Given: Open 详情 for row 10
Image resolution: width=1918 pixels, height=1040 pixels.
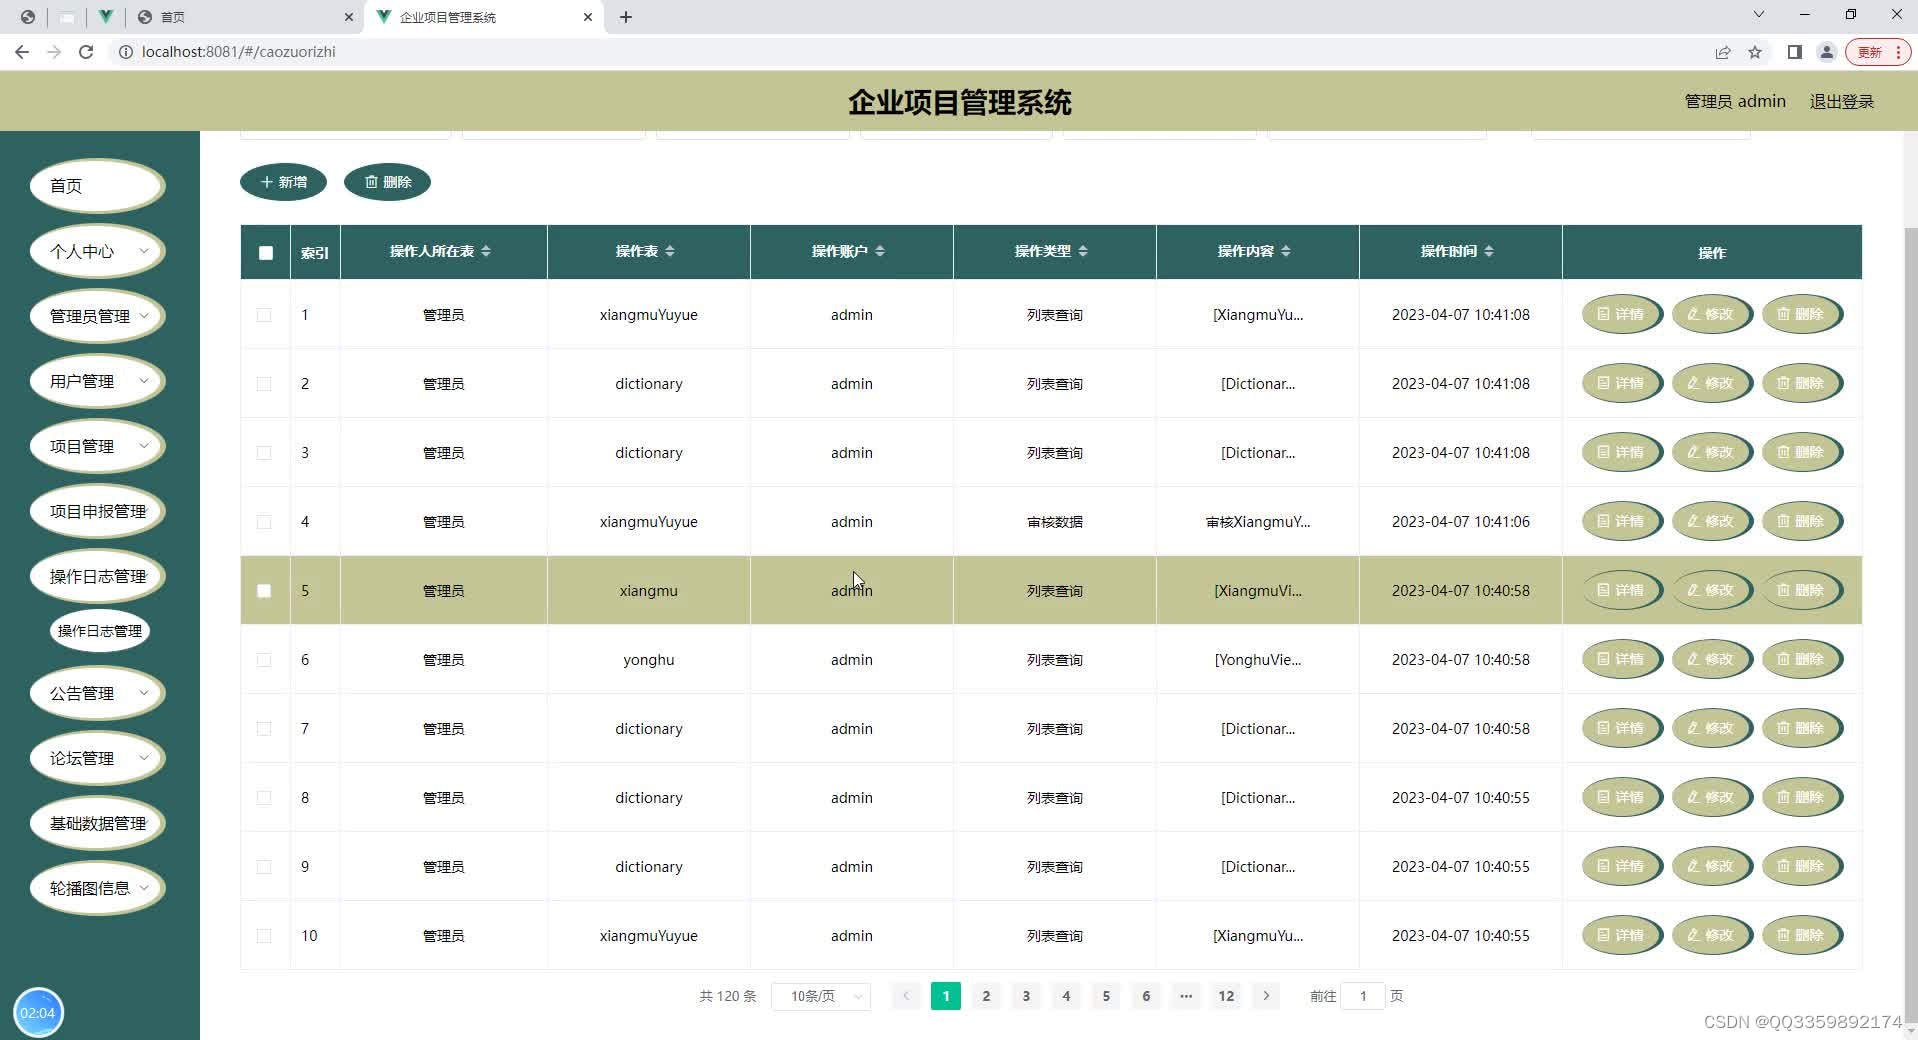Looking at the screenshot, I should pyautogui.click(x=1621, y=935).
